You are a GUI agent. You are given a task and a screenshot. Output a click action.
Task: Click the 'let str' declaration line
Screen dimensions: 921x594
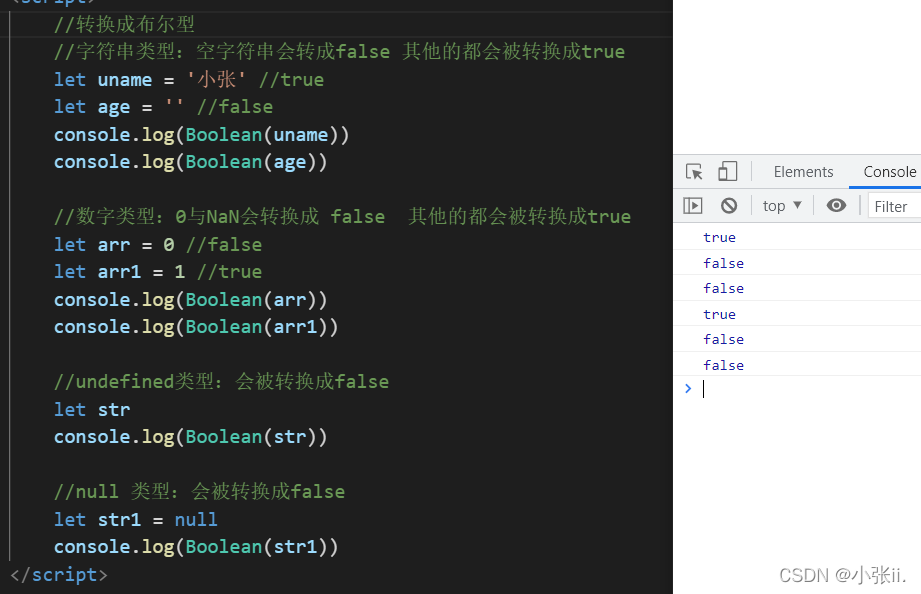coord(92,410)
